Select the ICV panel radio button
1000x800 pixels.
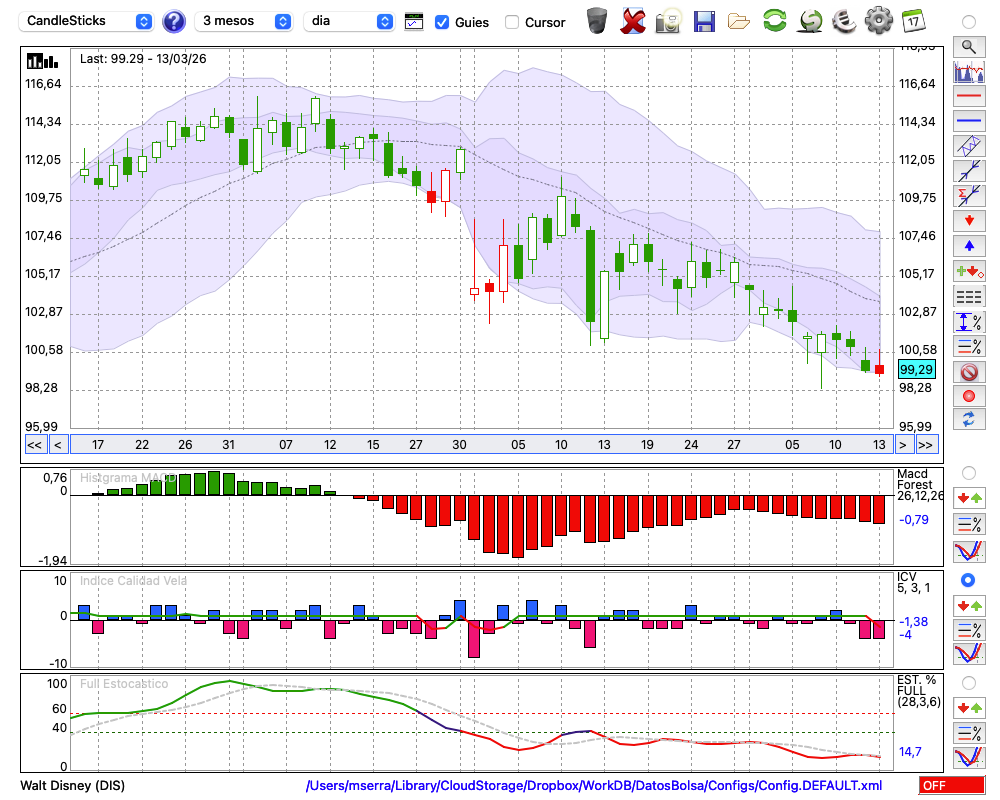coord(968,580)
